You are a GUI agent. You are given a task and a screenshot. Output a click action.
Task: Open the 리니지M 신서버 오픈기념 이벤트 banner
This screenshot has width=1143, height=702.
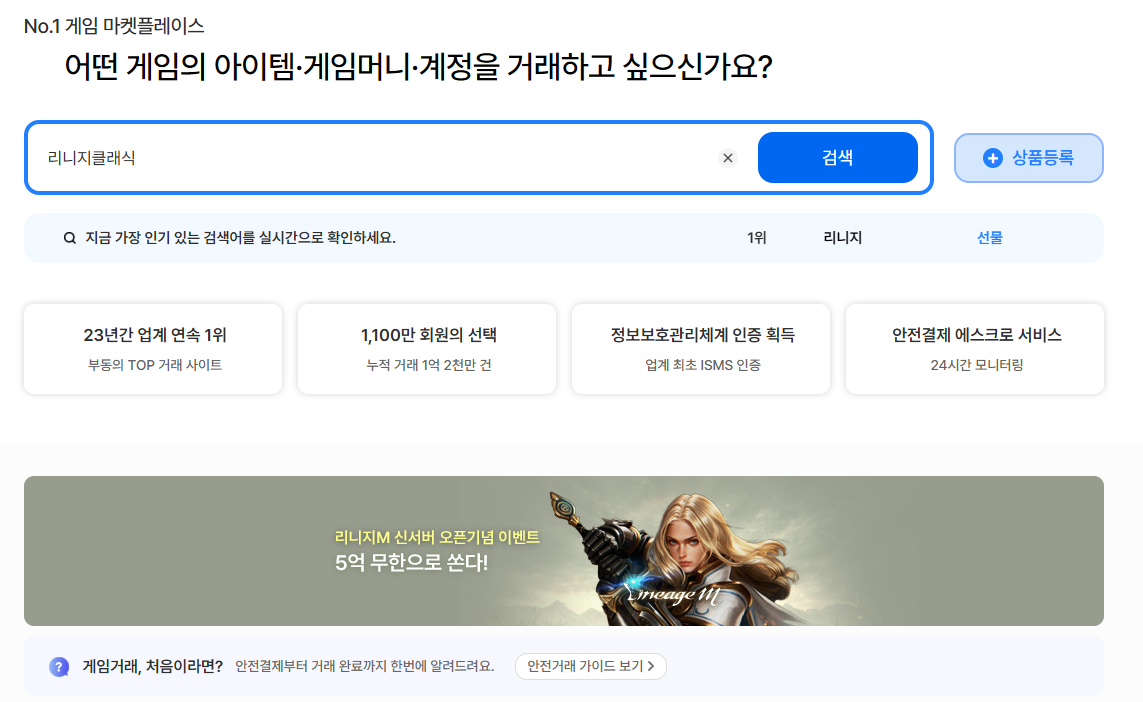click(563, 551)
